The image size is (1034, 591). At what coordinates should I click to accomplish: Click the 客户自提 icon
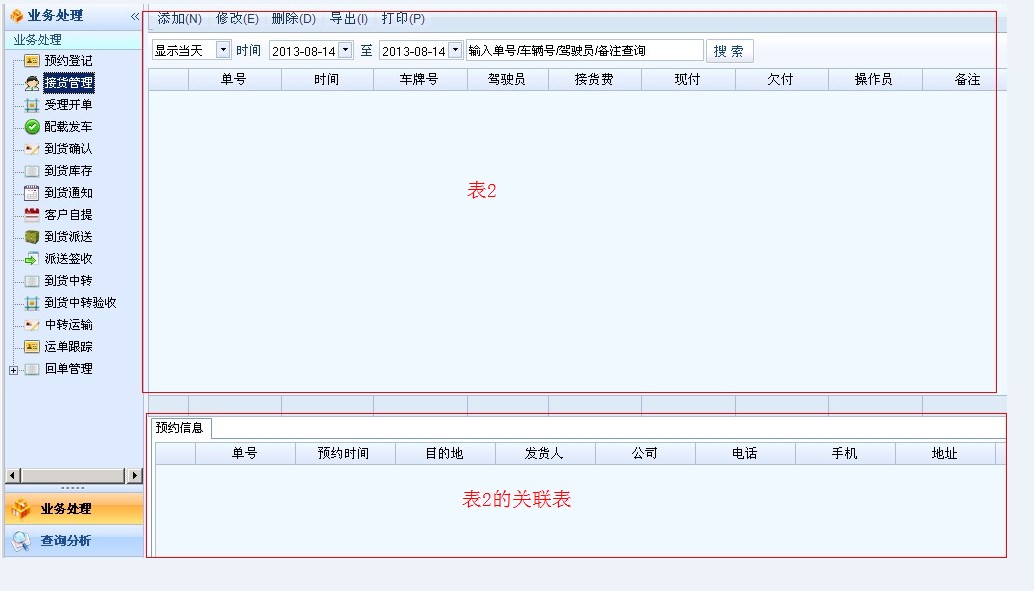pos(32,214)
